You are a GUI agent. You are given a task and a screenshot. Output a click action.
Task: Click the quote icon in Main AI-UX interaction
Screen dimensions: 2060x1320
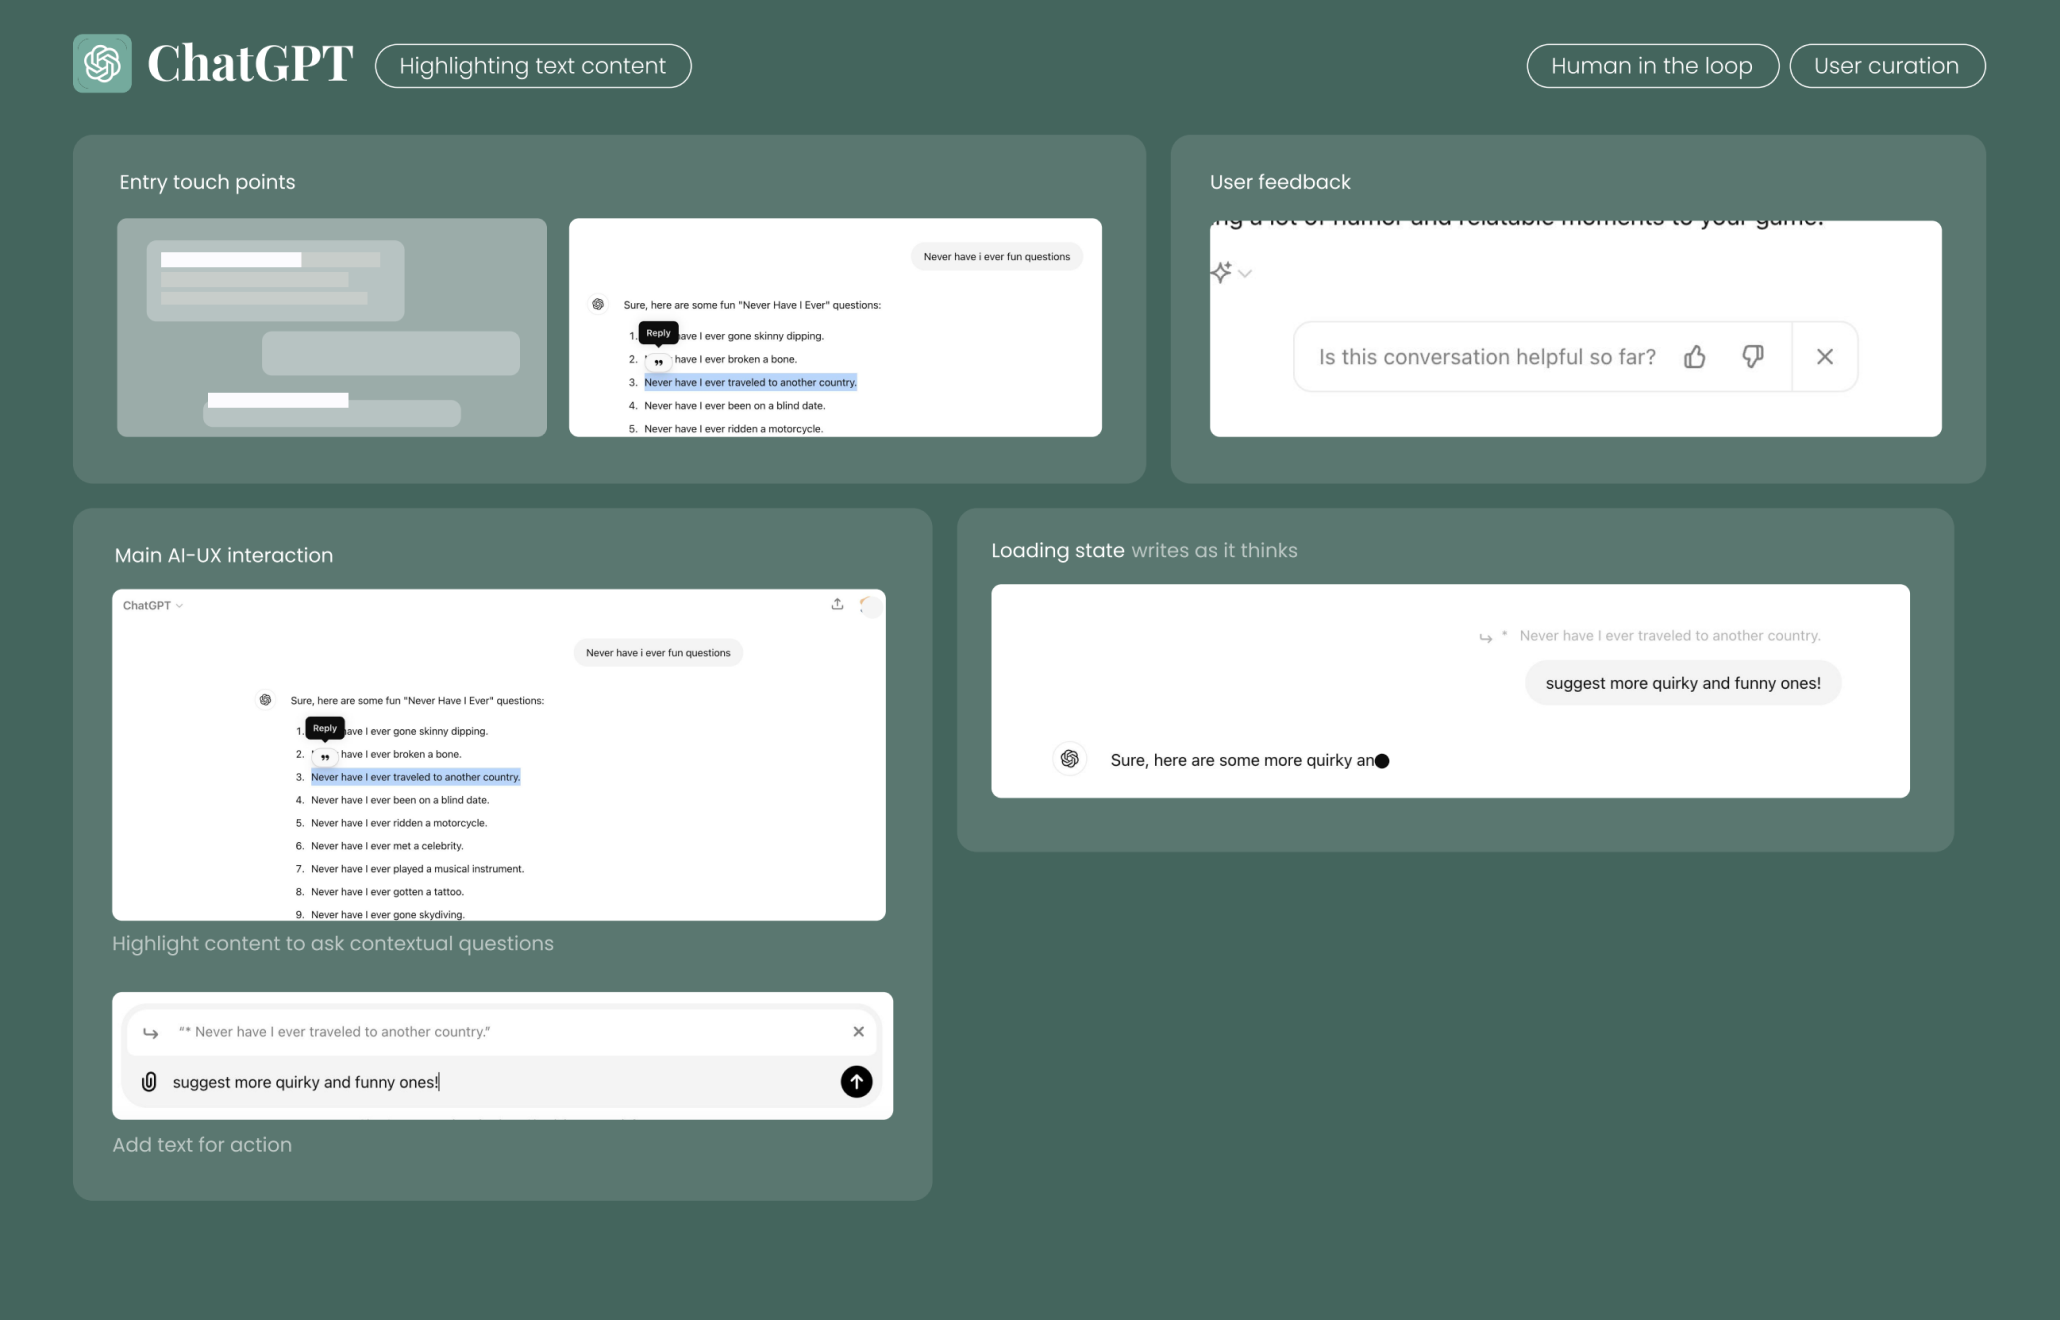pyautogui.click(x=325, y=757)
